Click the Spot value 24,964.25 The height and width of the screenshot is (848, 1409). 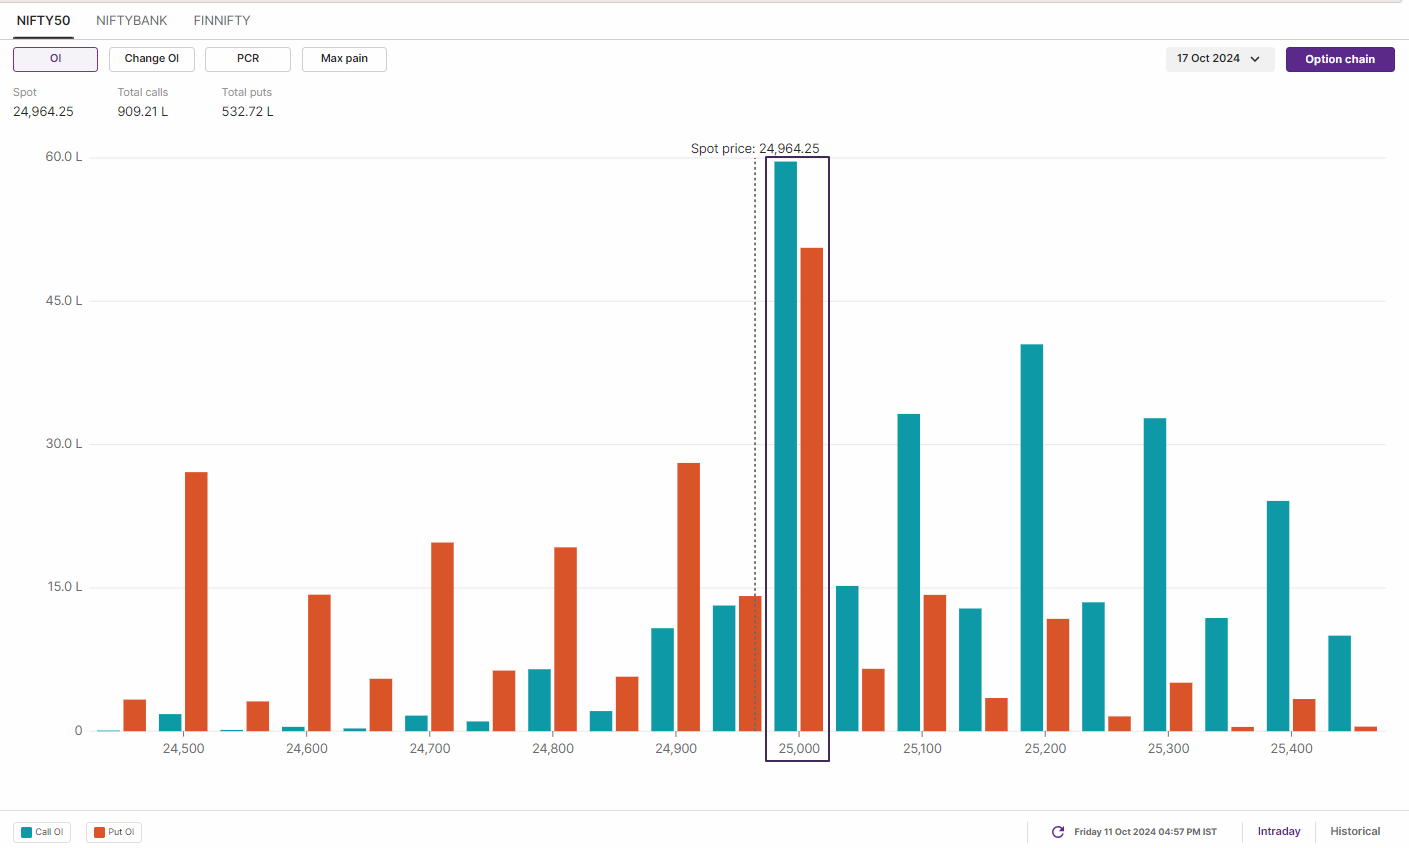[43, 111]
